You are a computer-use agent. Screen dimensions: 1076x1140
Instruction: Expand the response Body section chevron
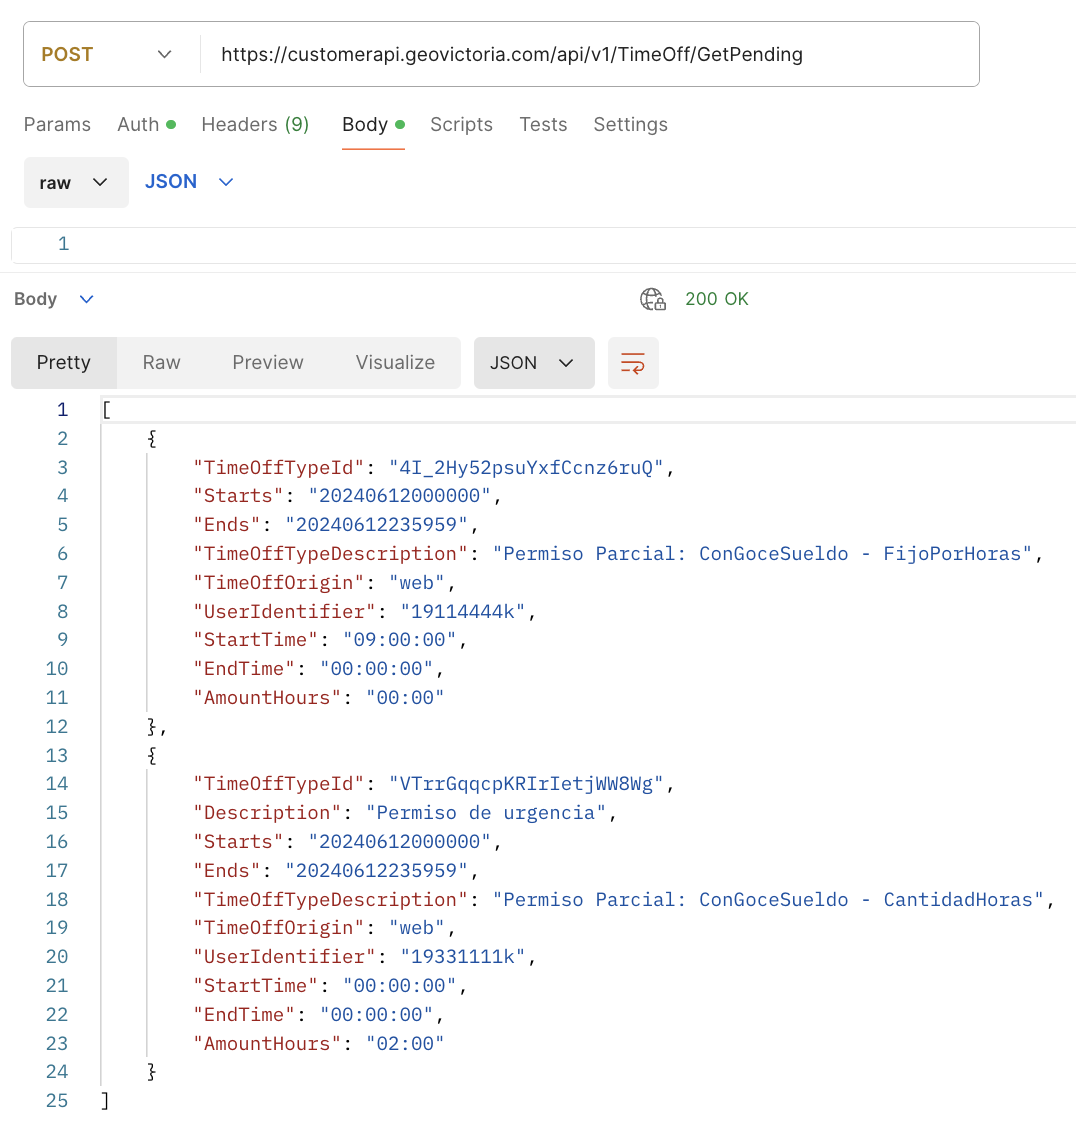coord(87,299)
